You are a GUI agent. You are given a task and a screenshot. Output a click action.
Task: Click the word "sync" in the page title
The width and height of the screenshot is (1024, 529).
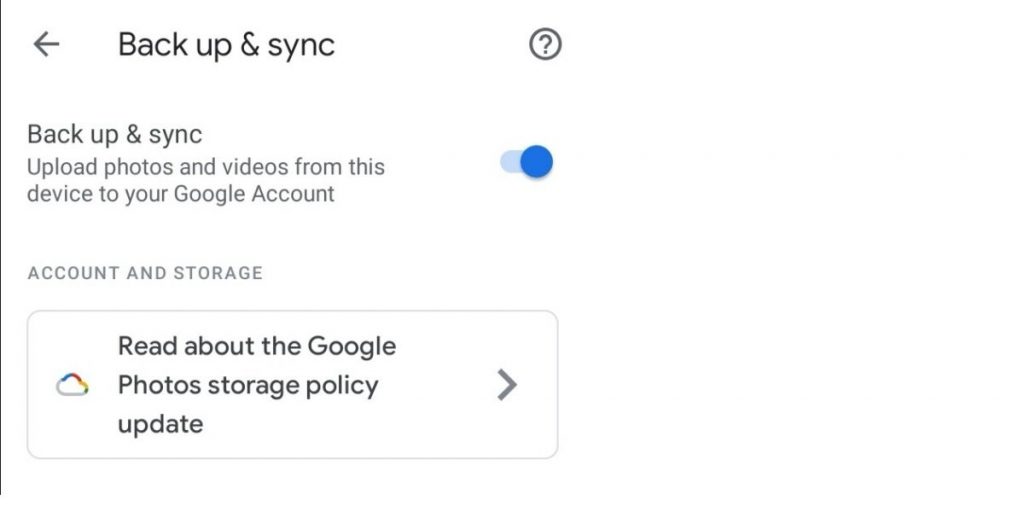point(299,45)
